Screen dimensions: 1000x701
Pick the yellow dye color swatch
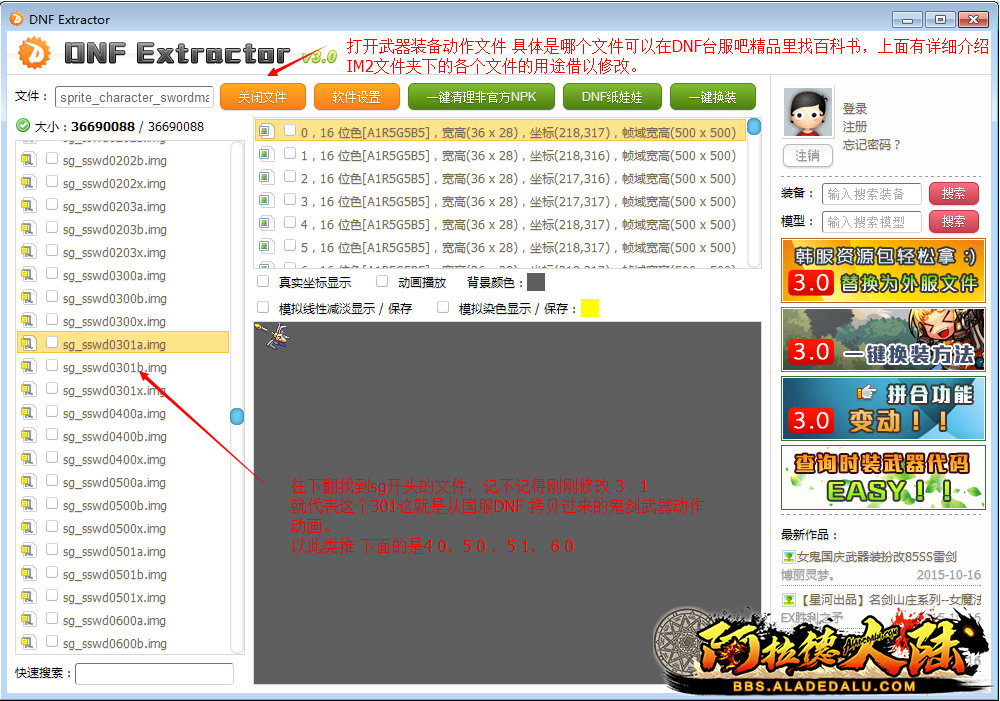coord(590,308)
